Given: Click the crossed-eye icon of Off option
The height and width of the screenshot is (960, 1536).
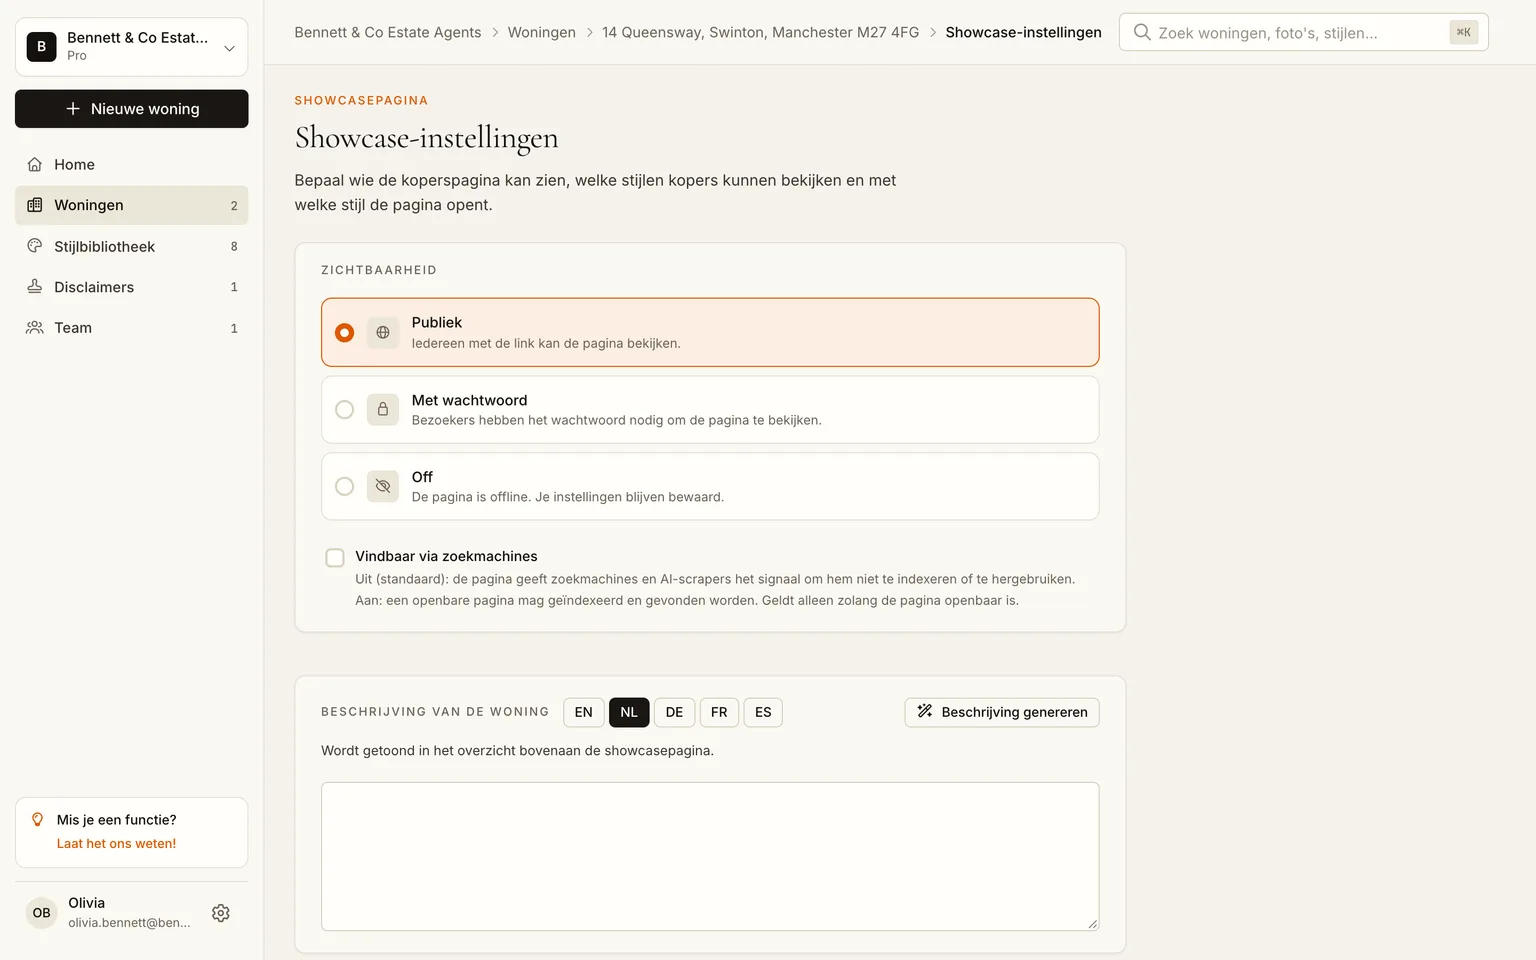Looking at the screenshot, I should point(383,486).
